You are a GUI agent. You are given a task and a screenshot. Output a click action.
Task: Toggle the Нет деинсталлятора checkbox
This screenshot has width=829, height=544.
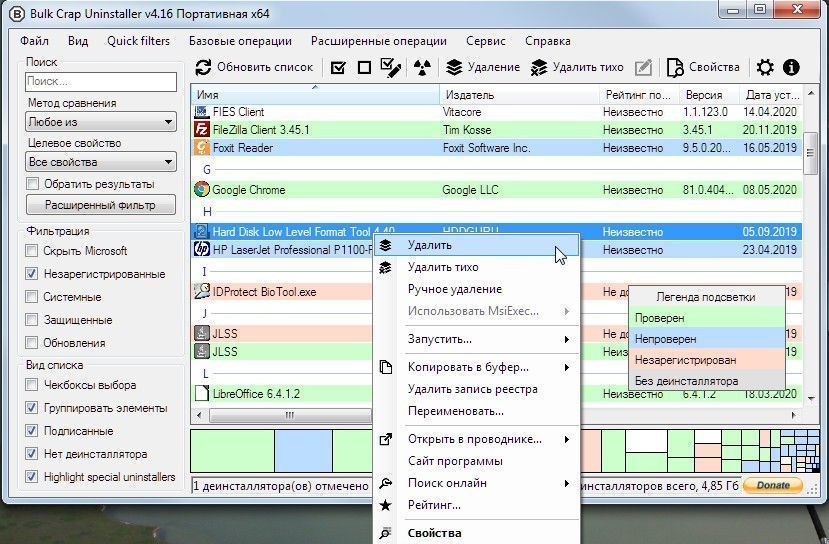32,454
